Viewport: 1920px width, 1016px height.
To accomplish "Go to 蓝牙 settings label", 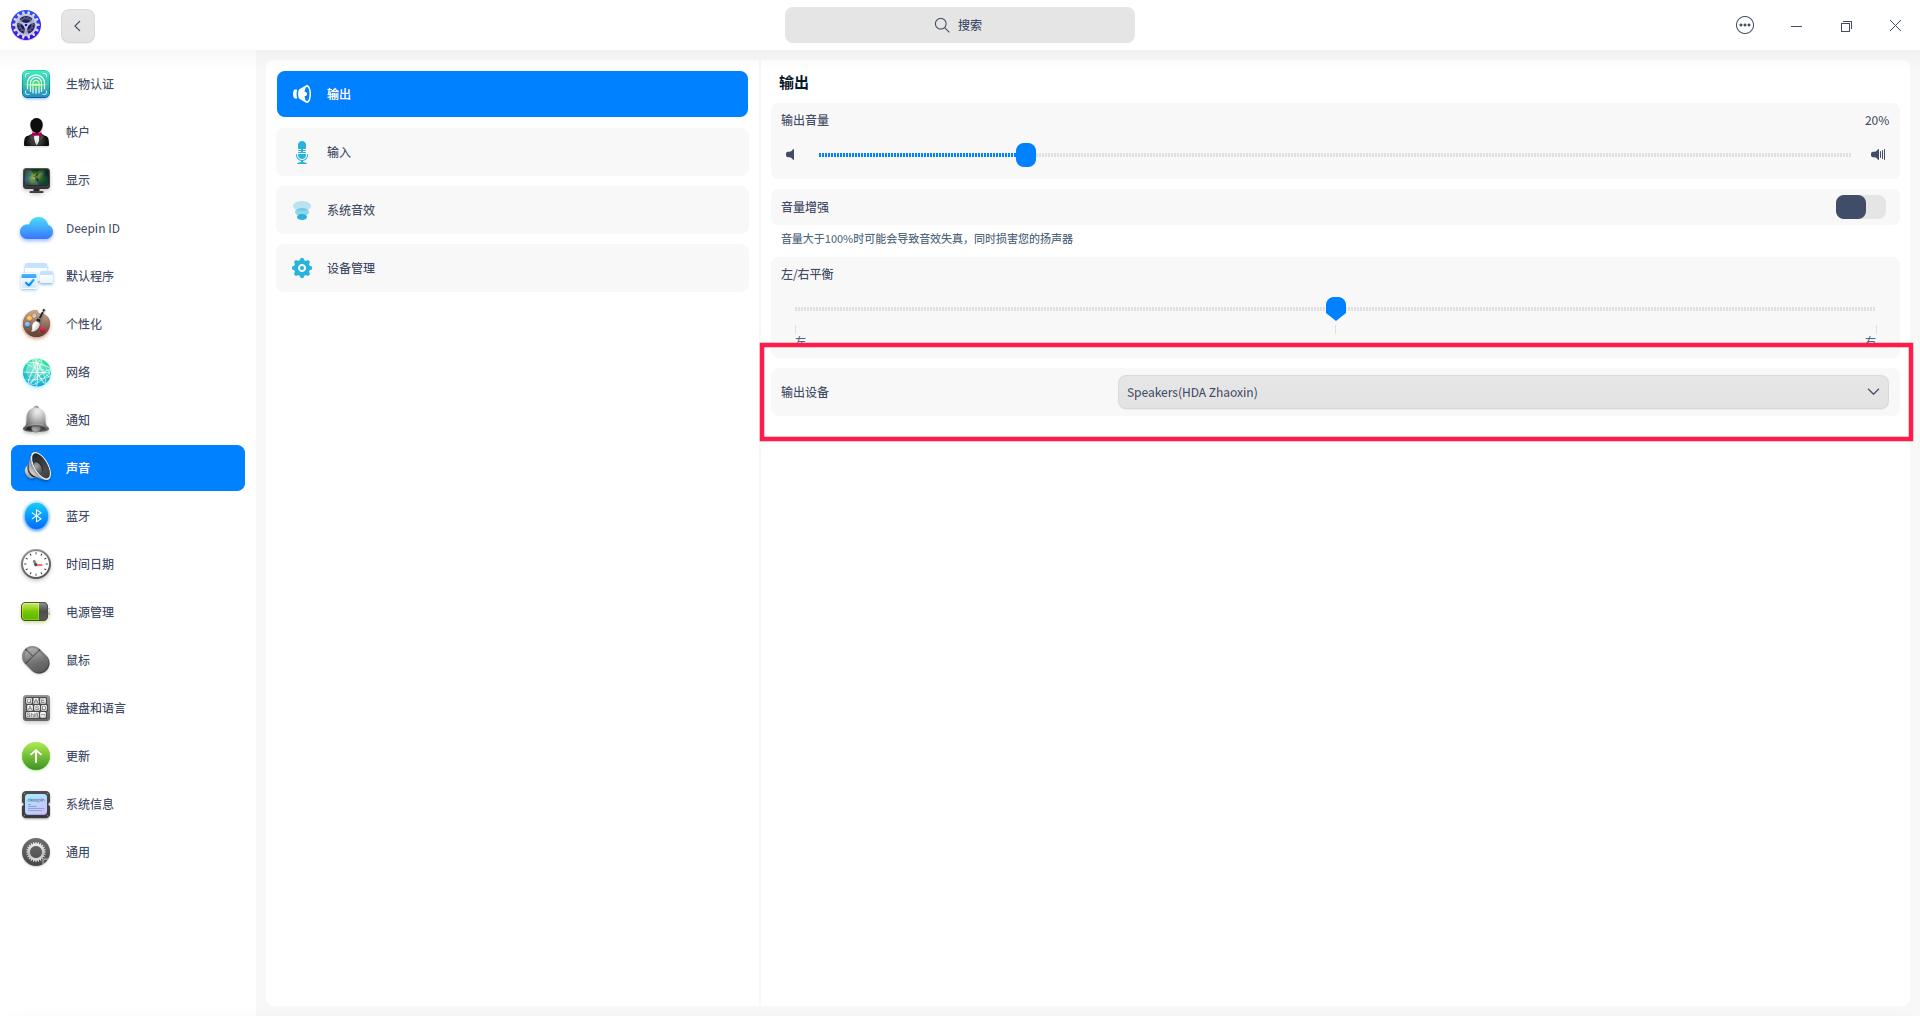I will pos(78,516).
